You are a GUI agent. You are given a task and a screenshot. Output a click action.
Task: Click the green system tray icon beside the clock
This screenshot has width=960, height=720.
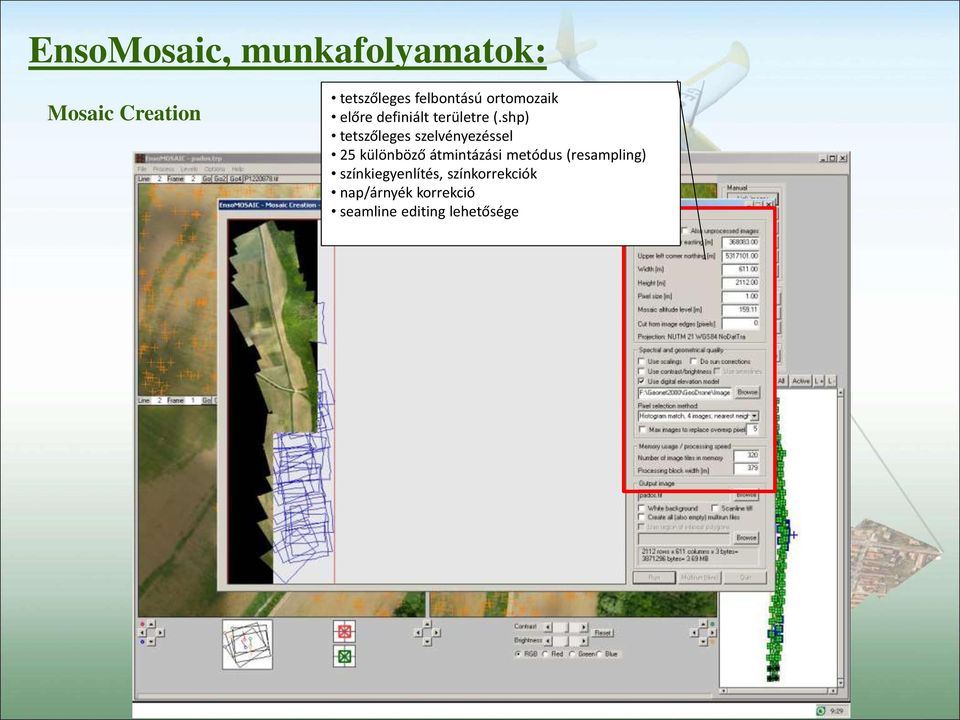pos(820,711)
